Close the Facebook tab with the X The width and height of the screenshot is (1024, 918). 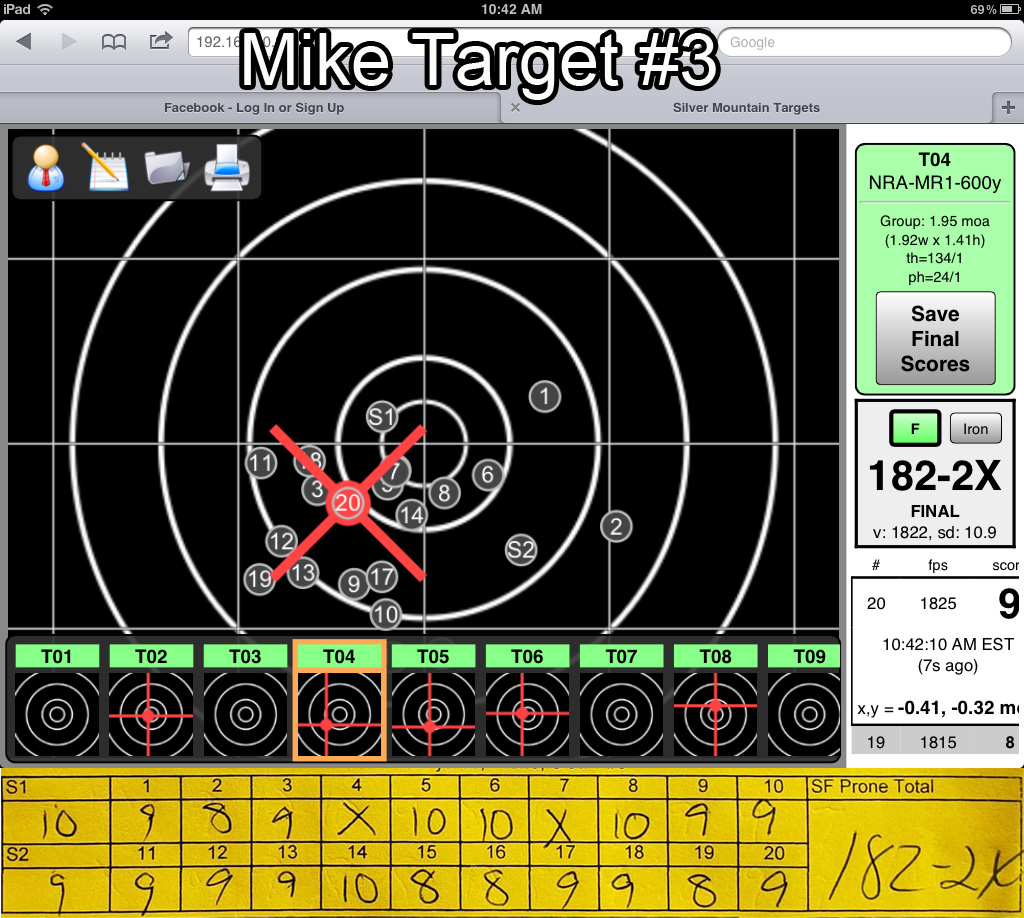click(515, 108)
